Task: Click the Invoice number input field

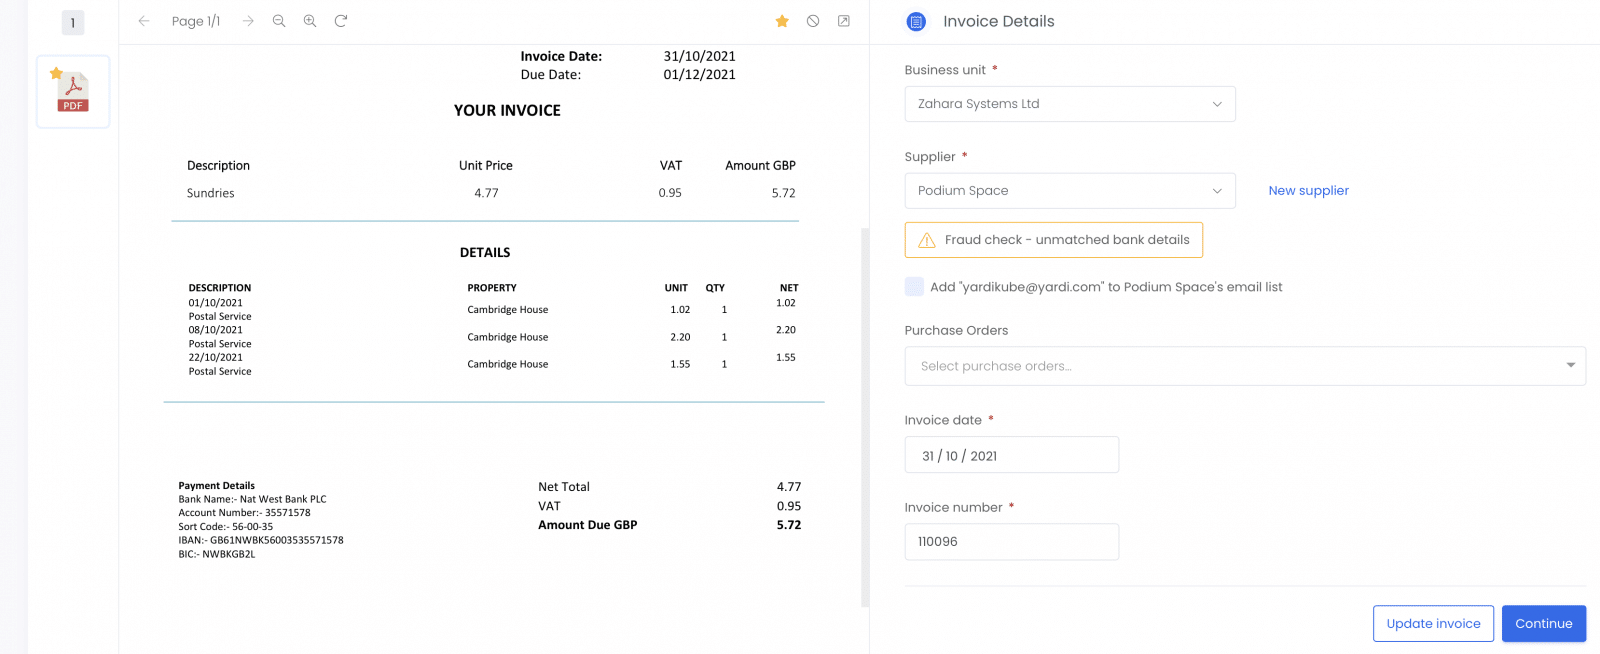Action: [1012, 542]
